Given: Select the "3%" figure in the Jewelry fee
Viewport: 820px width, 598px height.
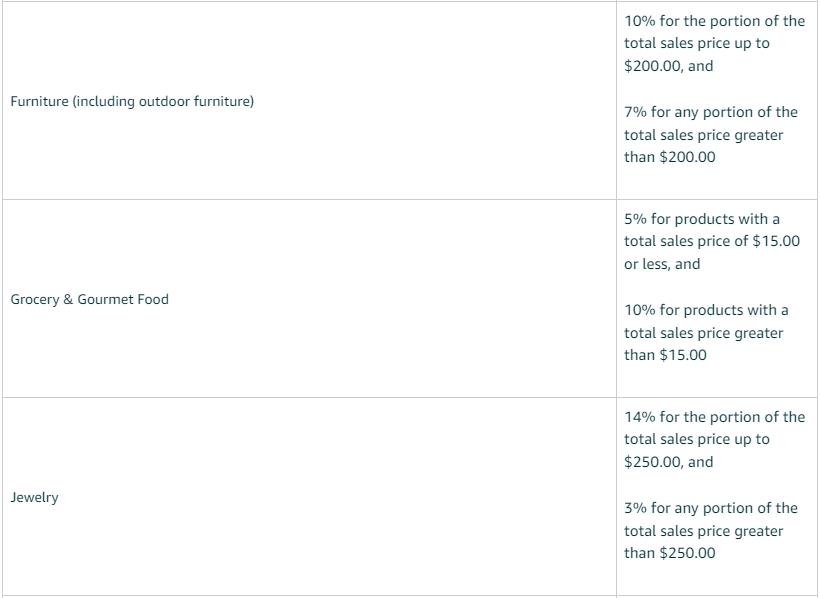Looking at the screenshot, I should tap(635, 508).
